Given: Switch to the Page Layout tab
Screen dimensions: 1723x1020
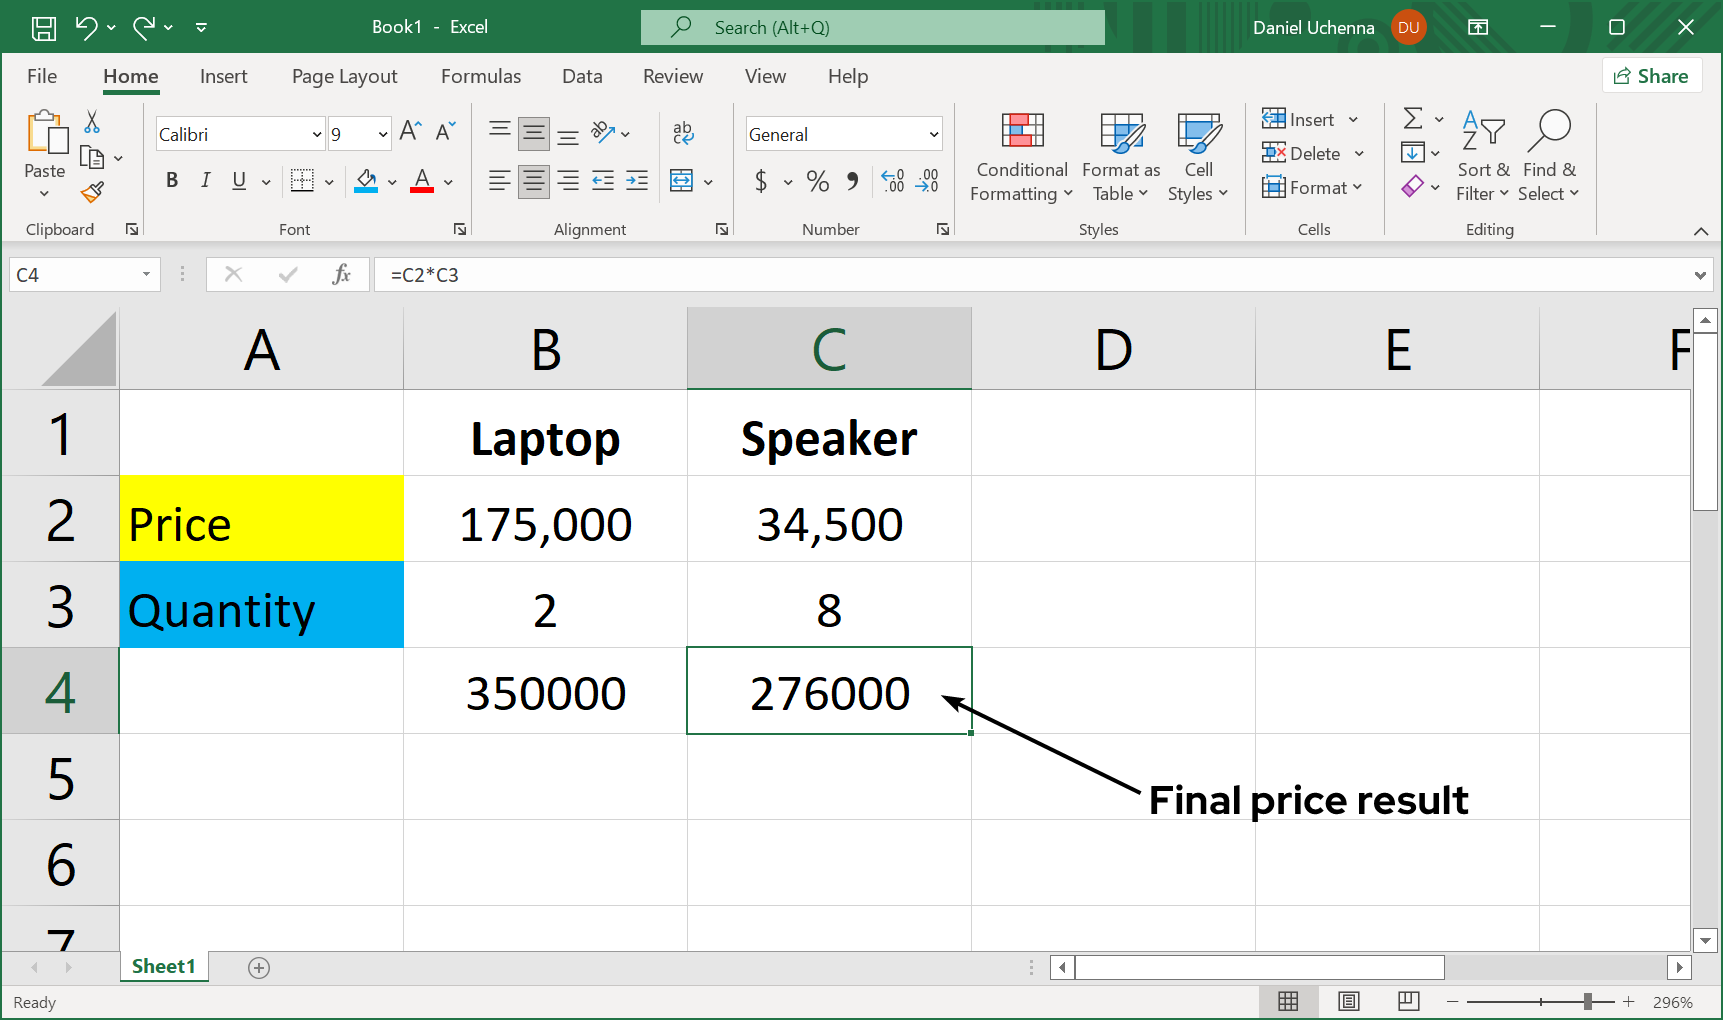Looking at the screenshot, I should (344, 76).
